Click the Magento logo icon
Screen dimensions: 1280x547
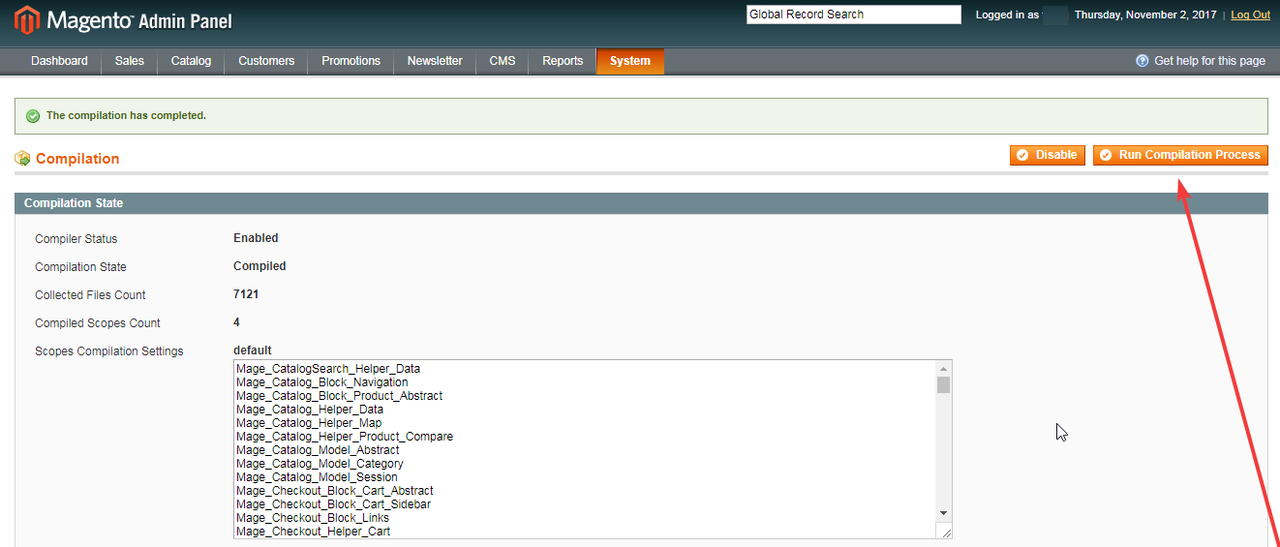tap(27, 20)
